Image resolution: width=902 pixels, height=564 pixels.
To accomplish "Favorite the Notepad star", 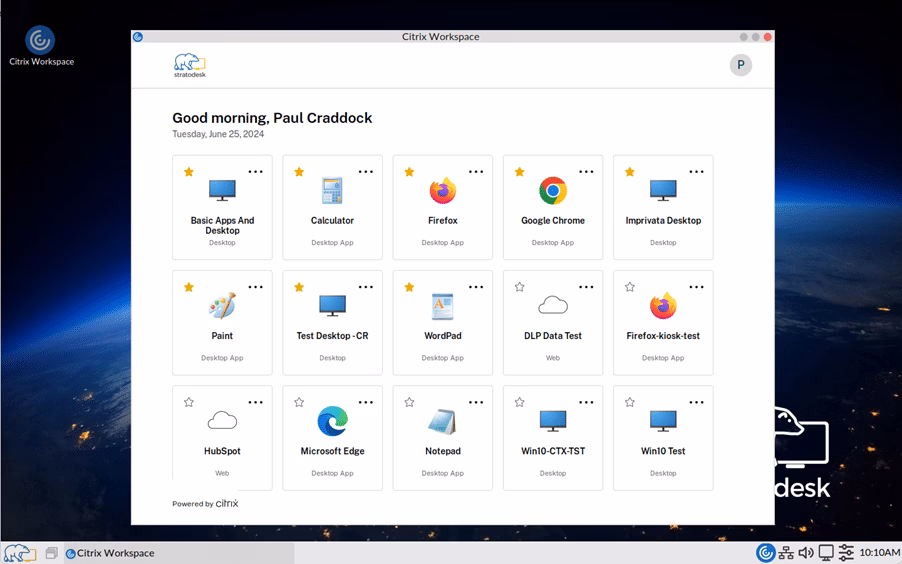I will tap(409, 402).
